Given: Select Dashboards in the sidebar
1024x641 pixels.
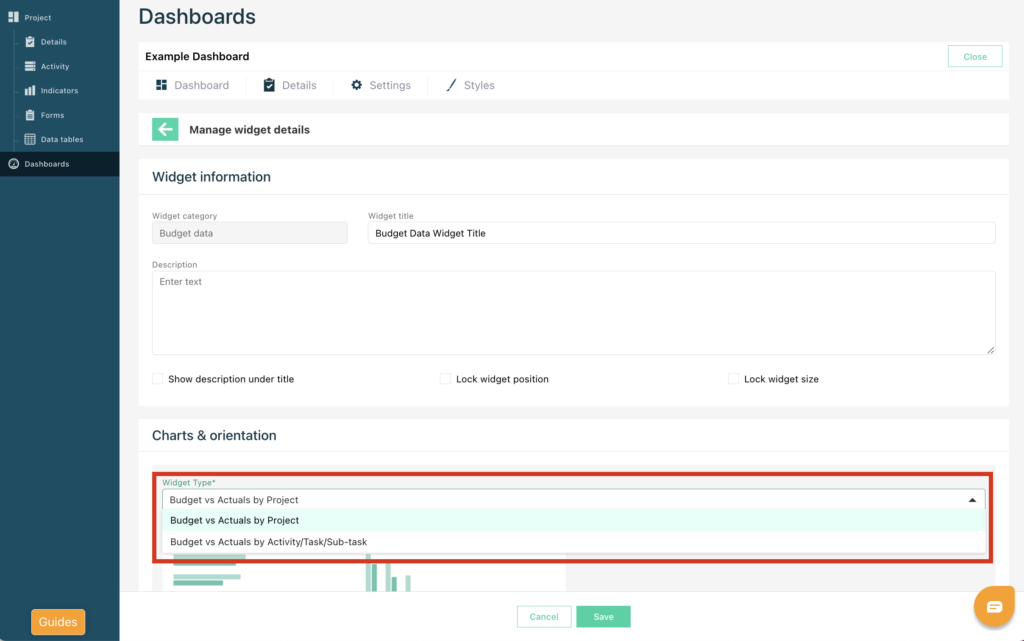Looking at the screenshot, I should click(x=59, y=164).
